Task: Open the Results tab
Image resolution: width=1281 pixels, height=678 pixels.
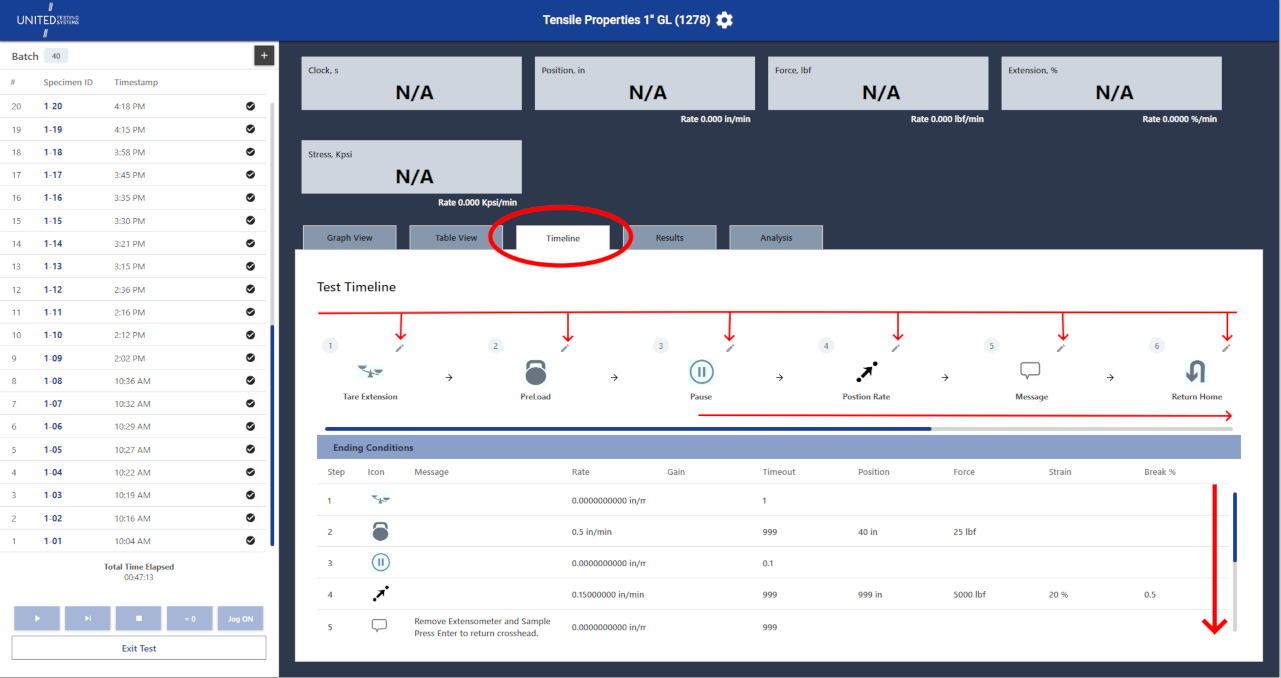Action: click(670, 238)
